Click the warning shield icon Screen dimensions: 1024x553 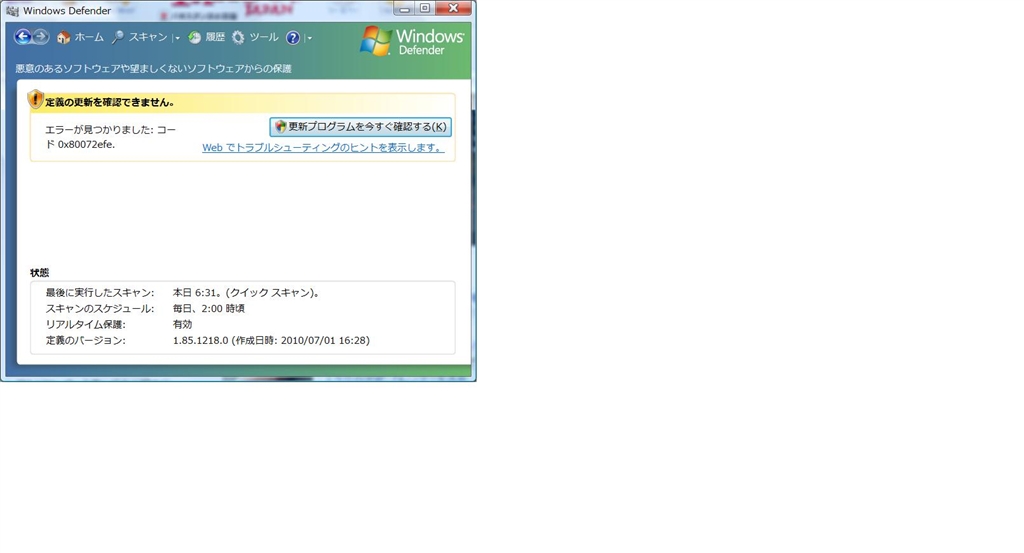point(35,99)
